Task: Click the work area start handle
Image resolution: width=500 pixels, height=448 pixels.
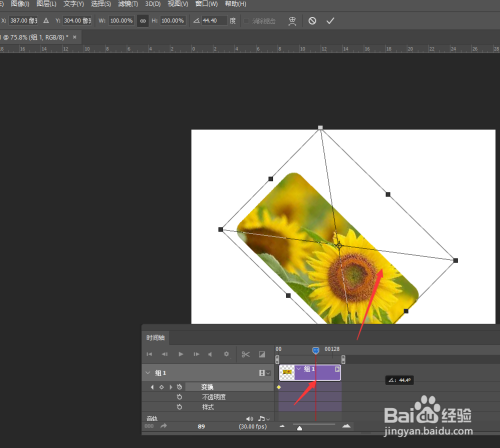Action: (277, 359)
